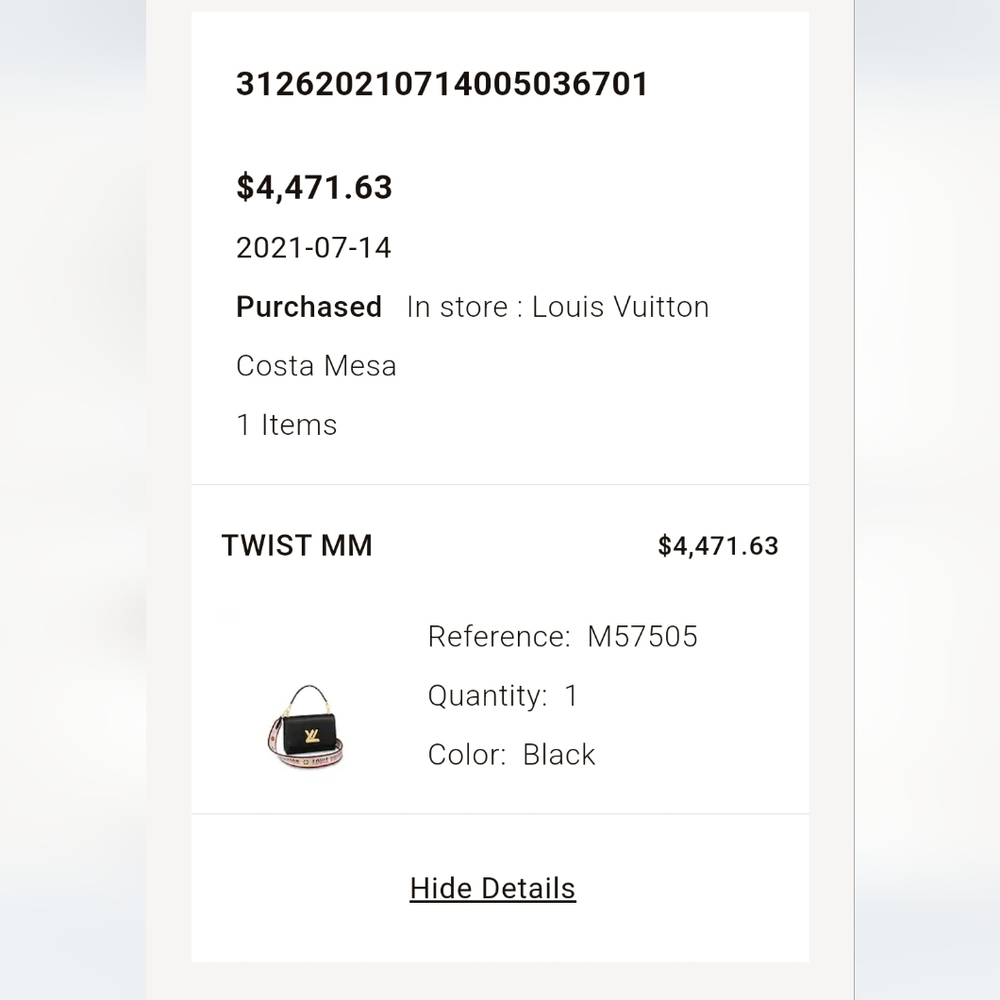Screen dimensions: 1000x1000
Task: Click the Black color value
Action: point(559,754)
